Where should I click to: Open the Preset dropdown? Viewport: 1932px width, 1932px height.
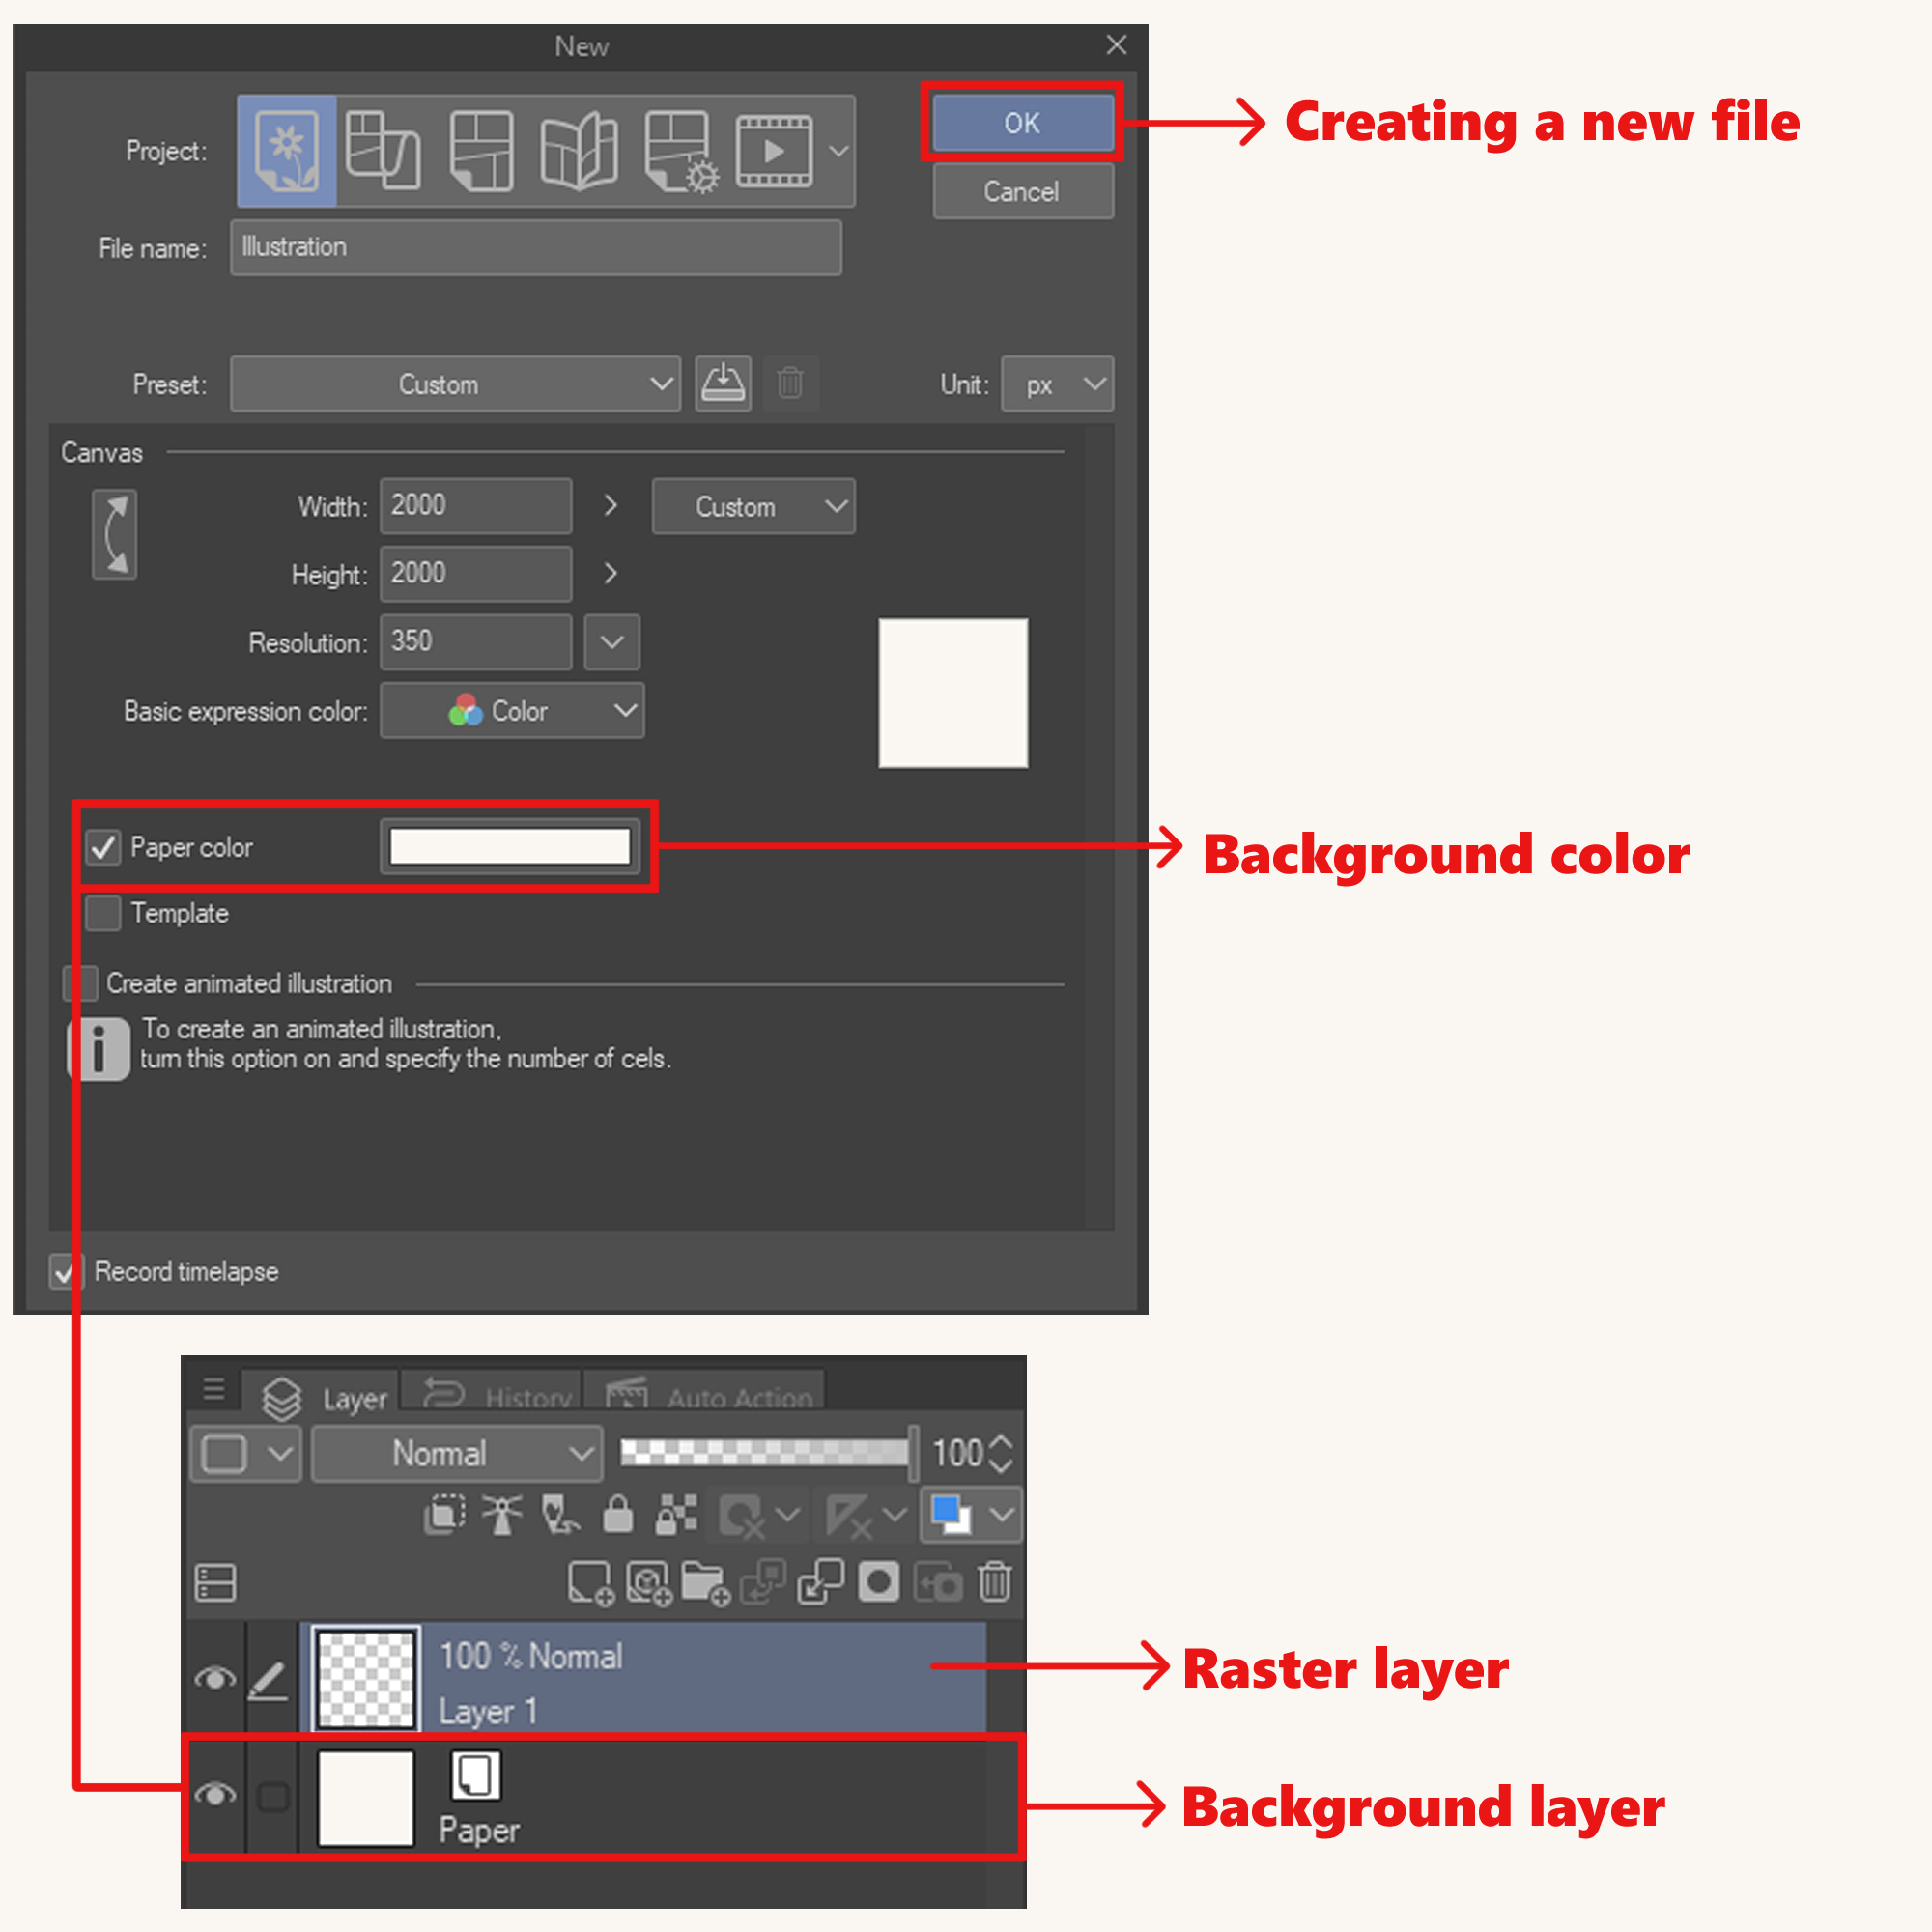click(455, 384)
